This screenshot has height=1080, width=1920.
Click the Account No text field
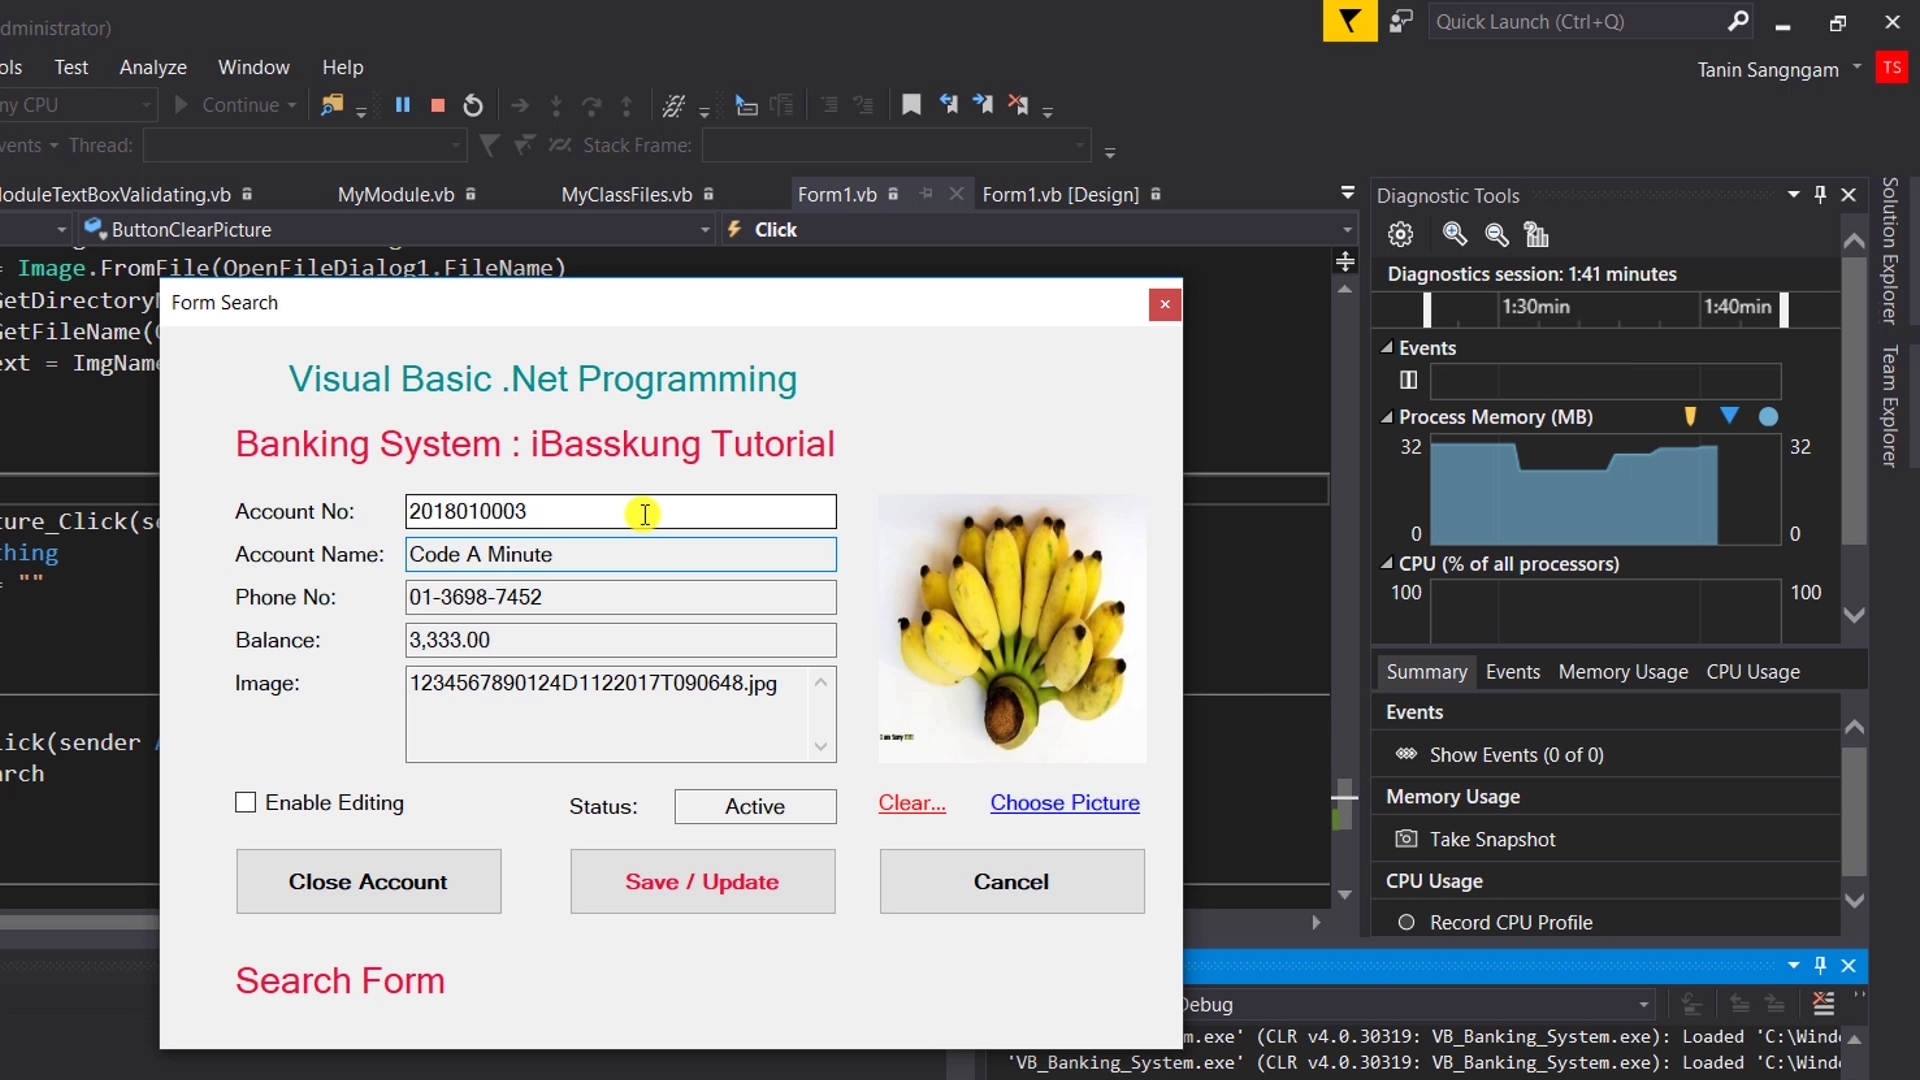(621, 511)
